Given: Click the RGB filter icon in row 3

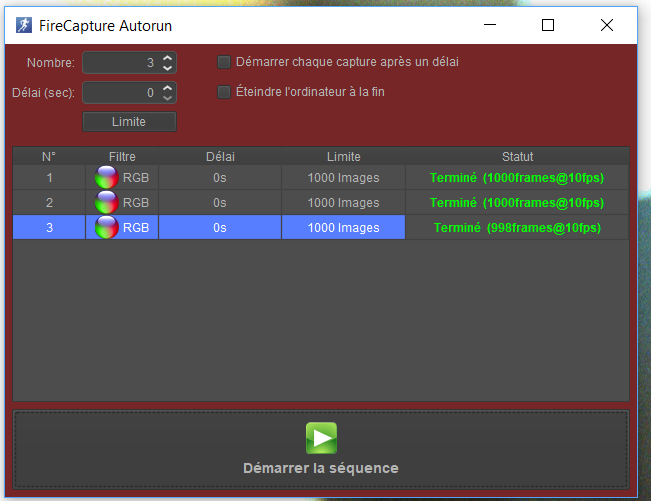Looking at the screenshot, I should click(107, 227).
